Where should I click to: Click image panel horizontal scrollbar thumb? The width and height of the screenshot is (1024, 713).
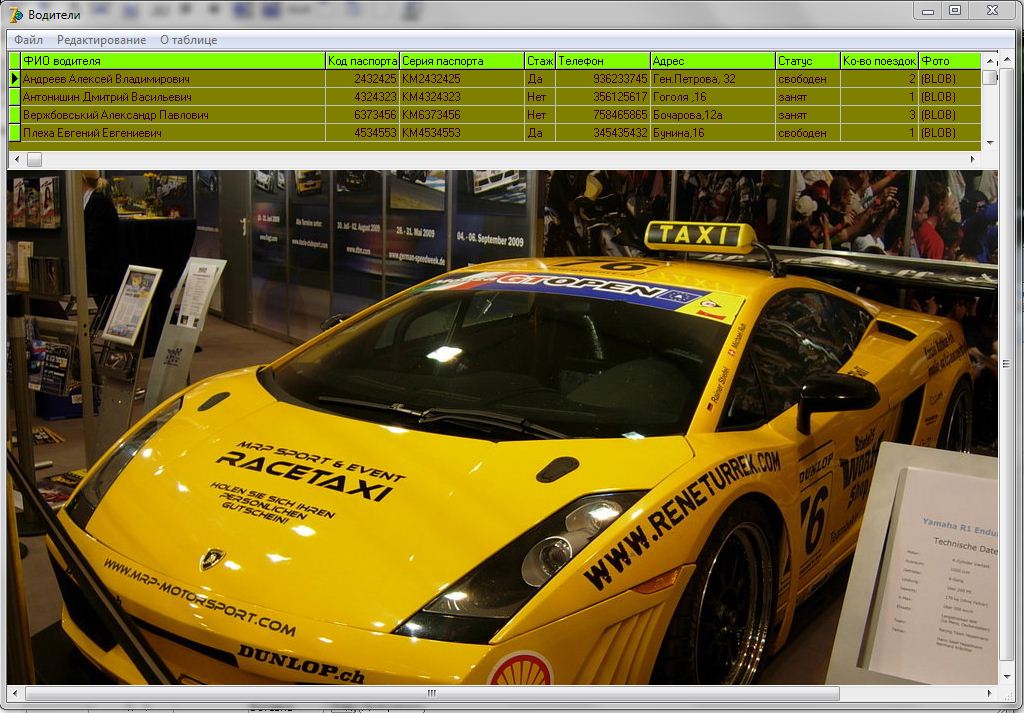(x=432, y=693)
